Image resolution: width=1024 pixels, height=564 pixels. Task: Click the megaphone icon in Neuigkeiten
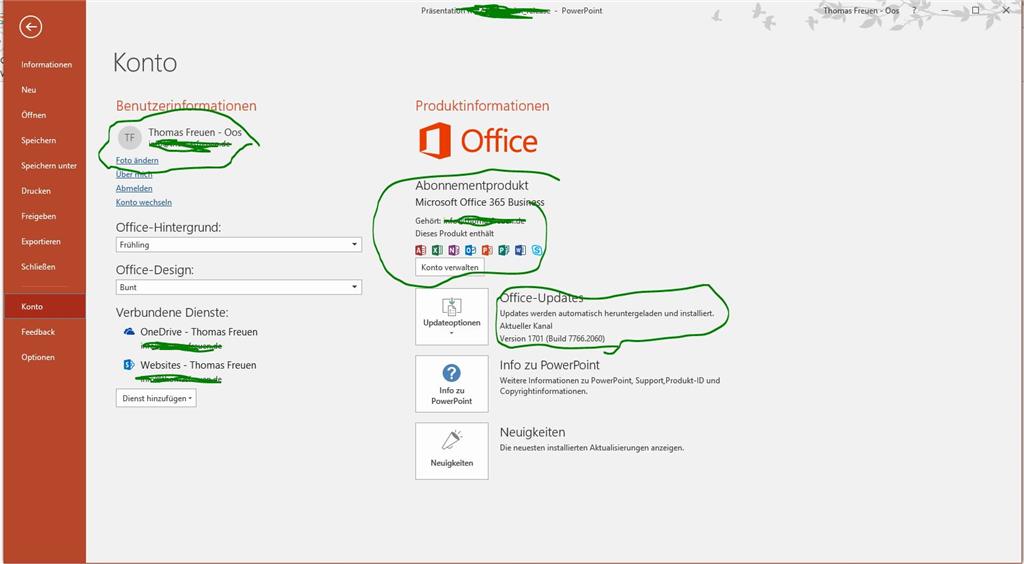point(451,440)
